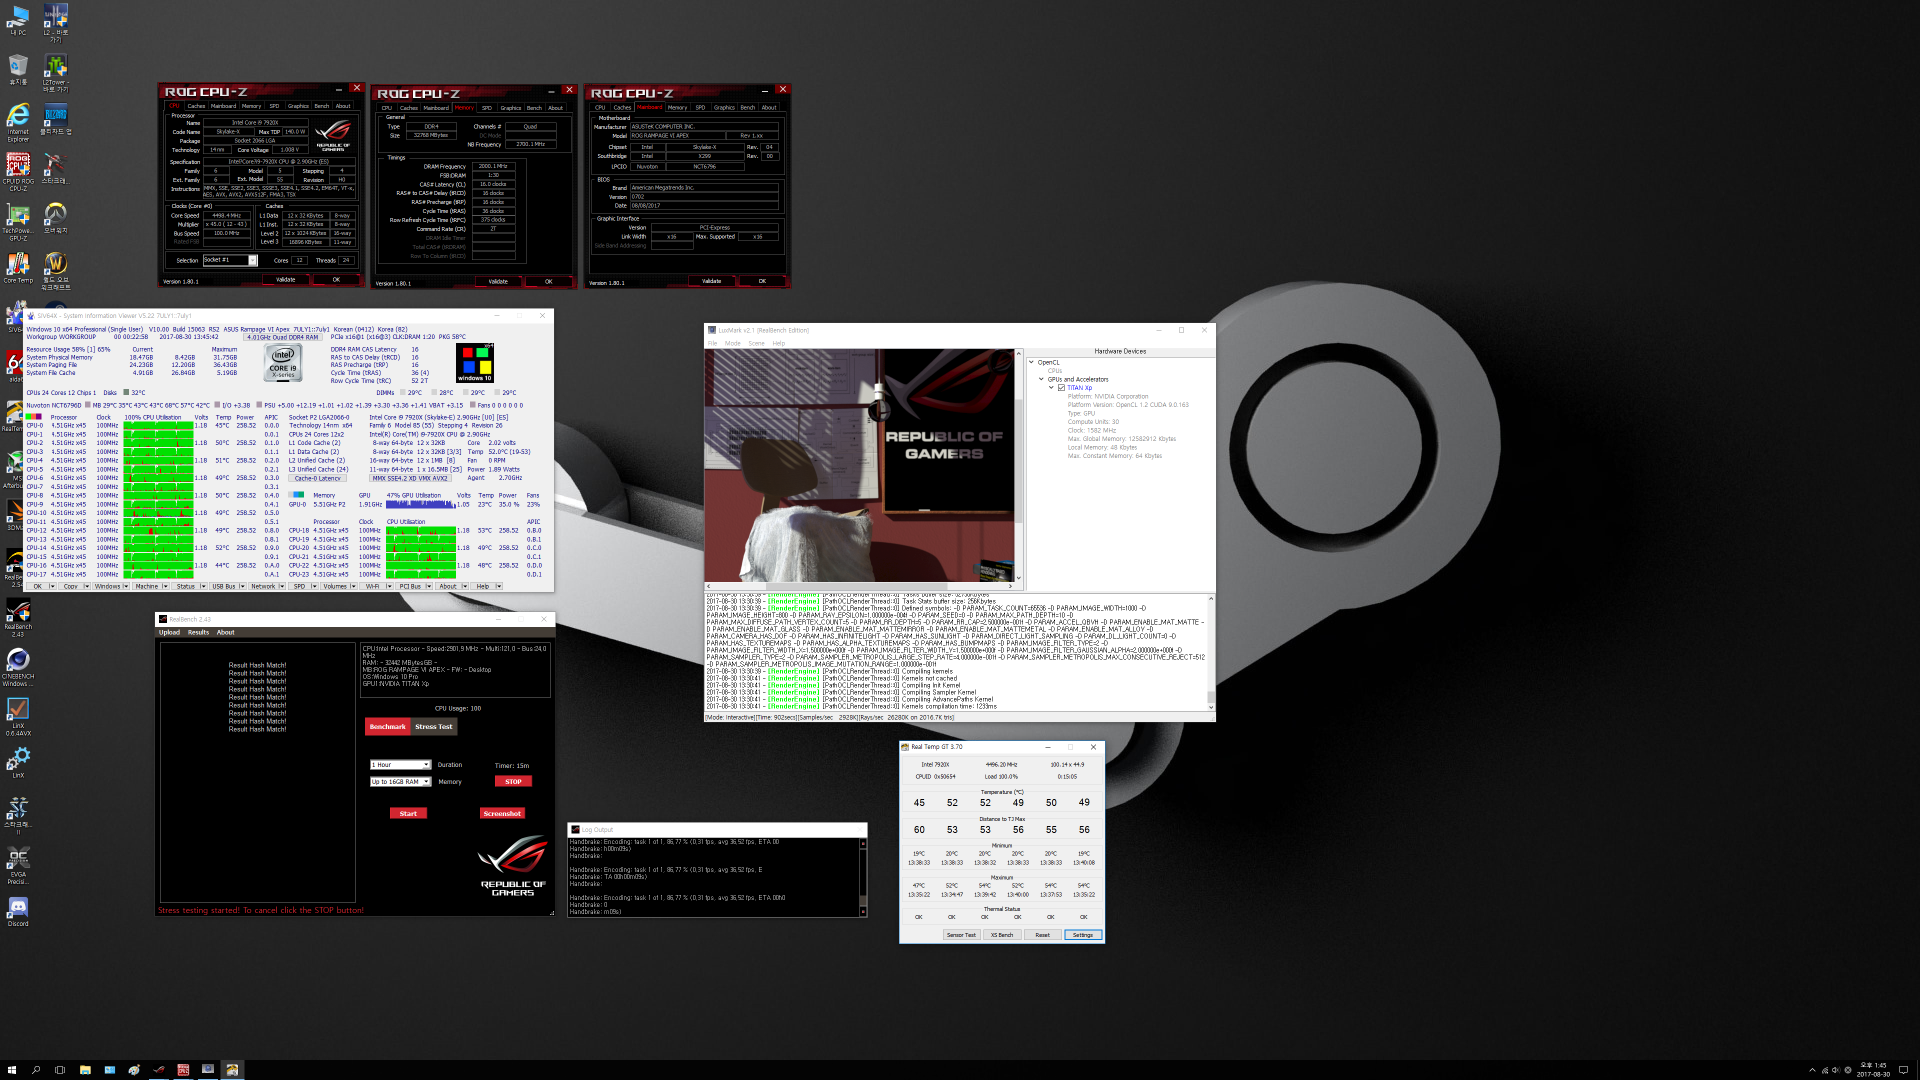Click Sensor Test button in Real Temp
Image resolution: width=1920 pixels, height=1080 pixels.
coord(961,935)
